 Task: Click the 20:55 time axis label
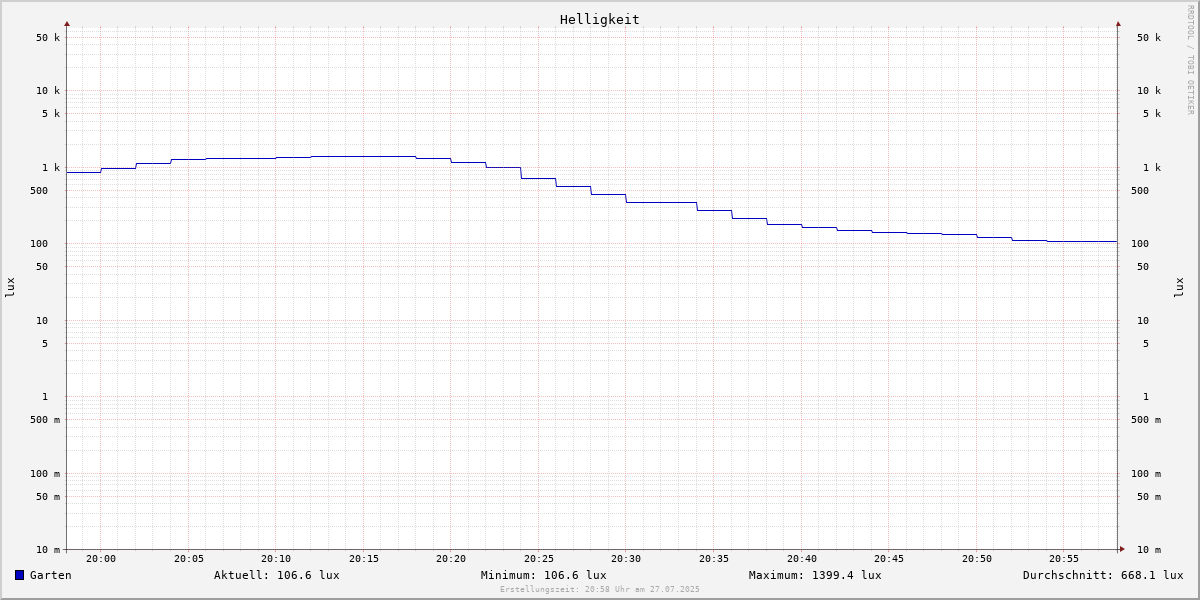click(x=1064, y=559)
